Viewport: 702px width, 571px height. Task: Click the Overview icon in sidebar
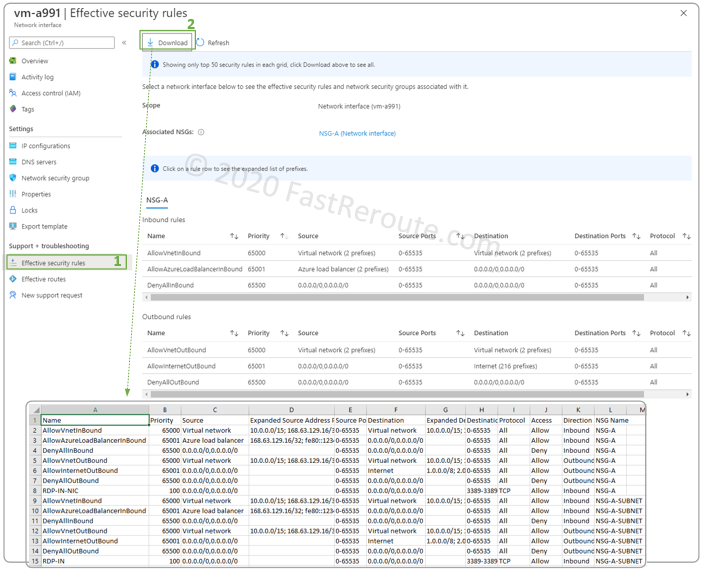coord(13,60)
